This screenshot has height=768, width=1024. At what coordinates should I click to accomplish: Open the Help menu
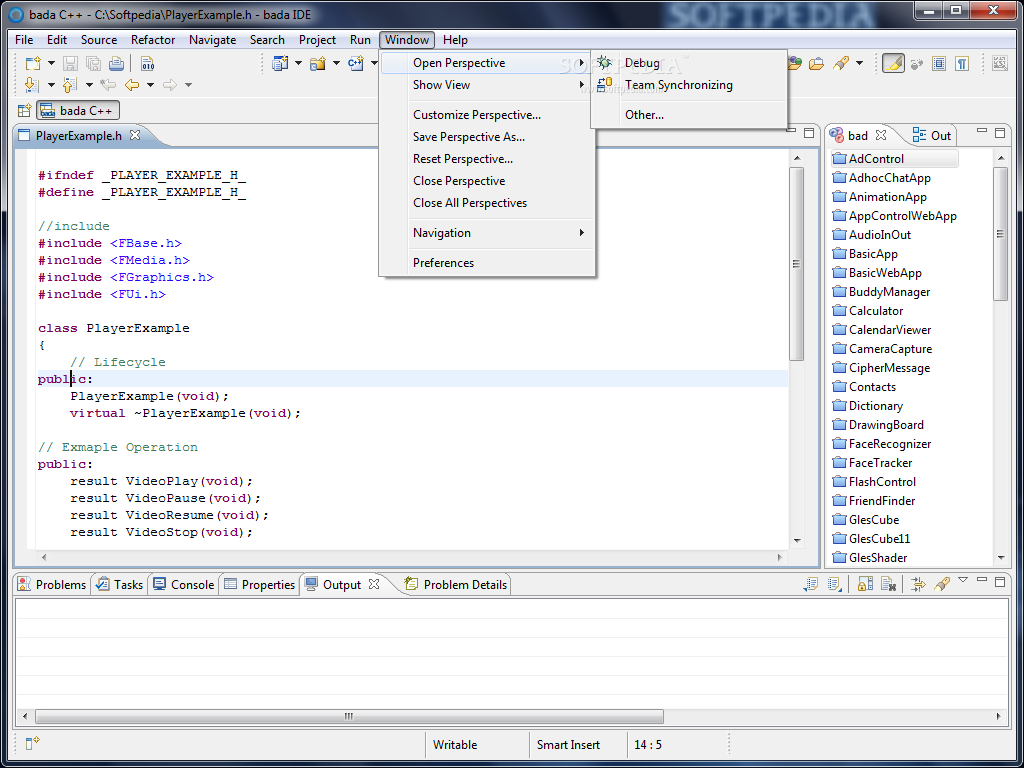[x=455, y=40]
